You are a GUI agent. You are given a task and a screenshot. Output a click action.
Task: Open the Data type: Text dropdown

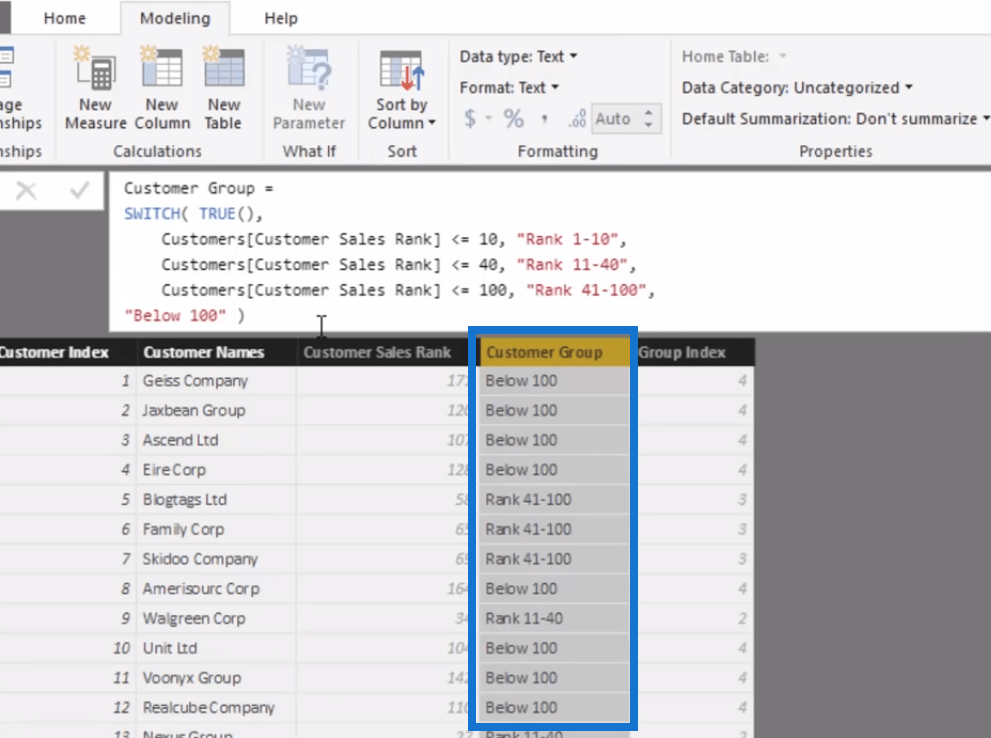(518, 56)
